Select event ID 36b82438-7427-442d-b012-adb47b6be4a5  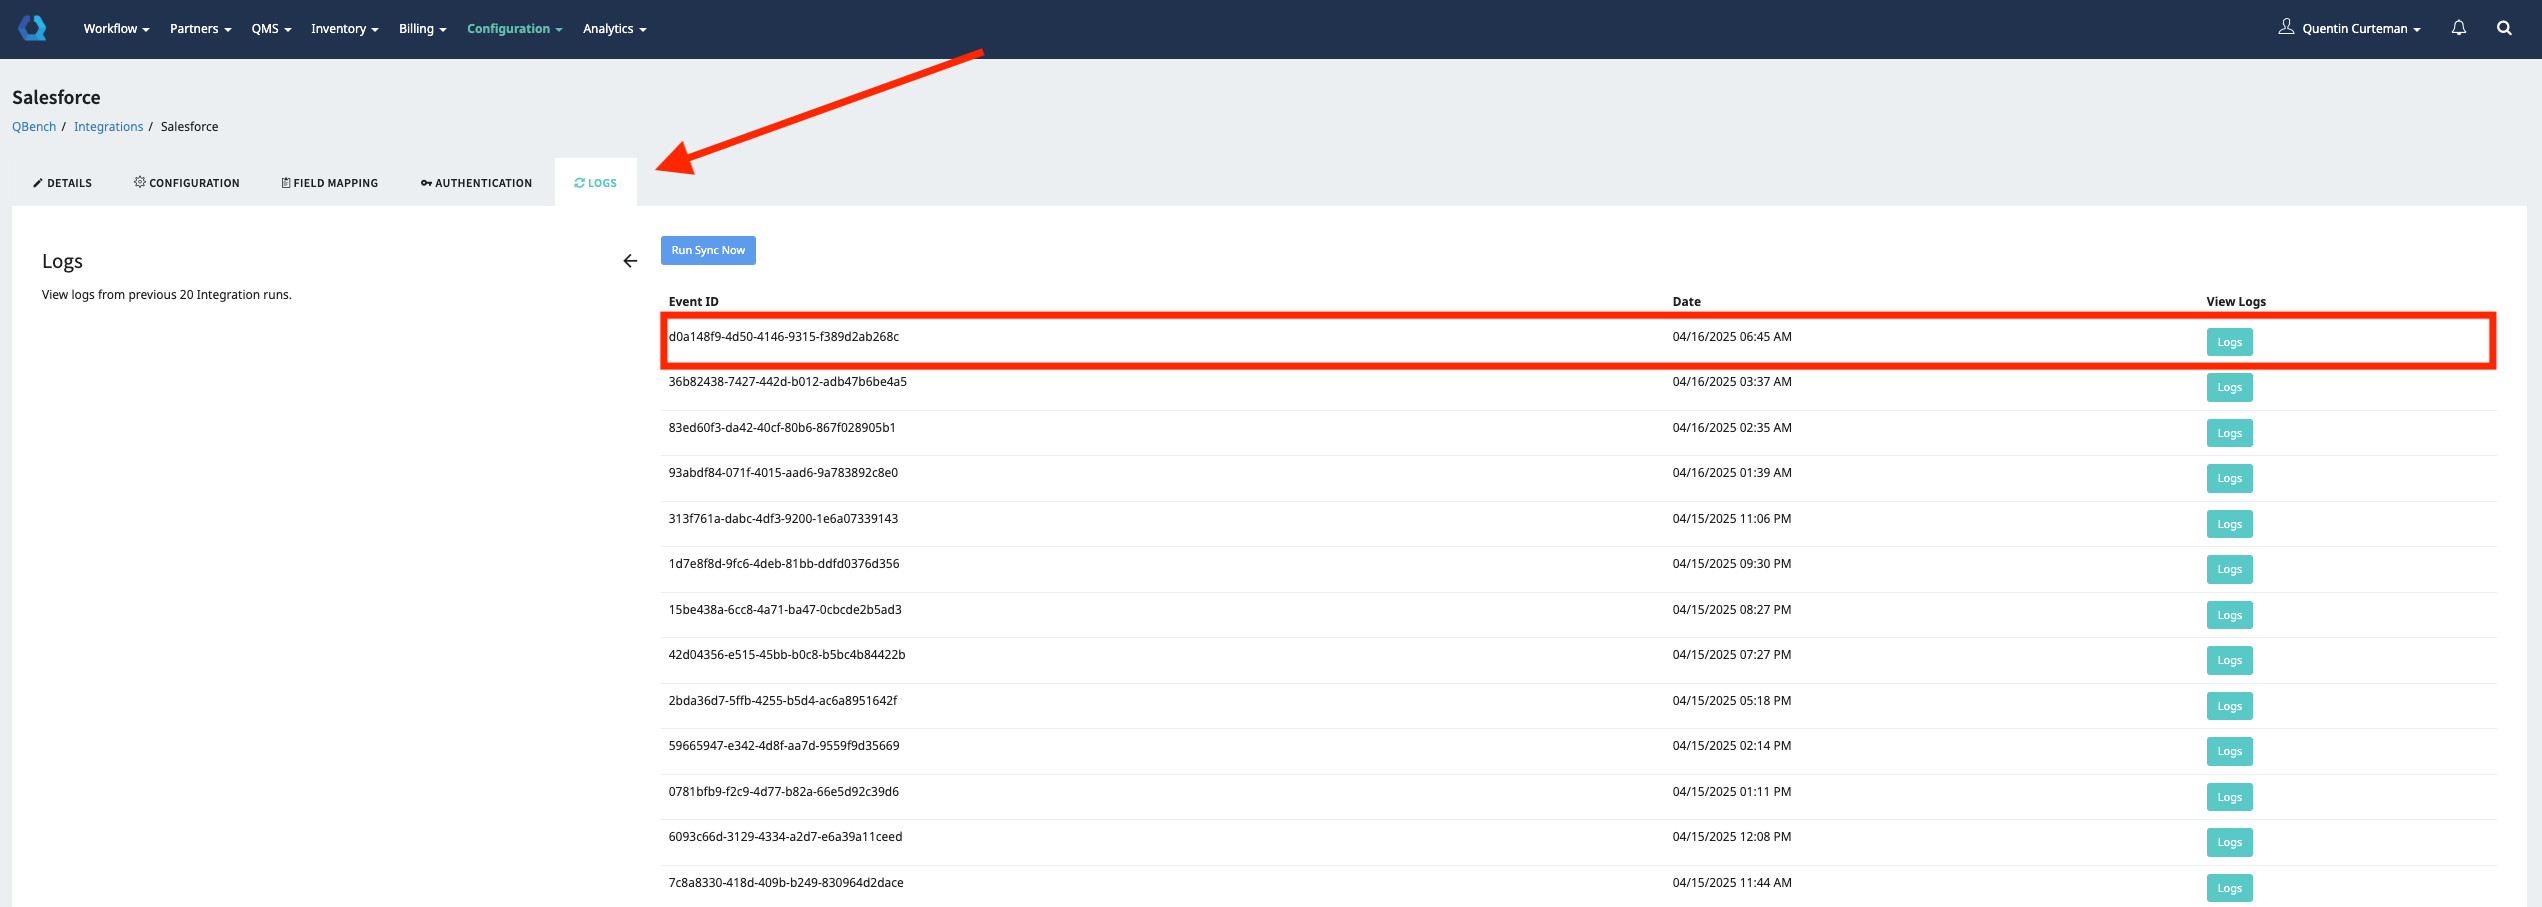[x=787, y=382]
